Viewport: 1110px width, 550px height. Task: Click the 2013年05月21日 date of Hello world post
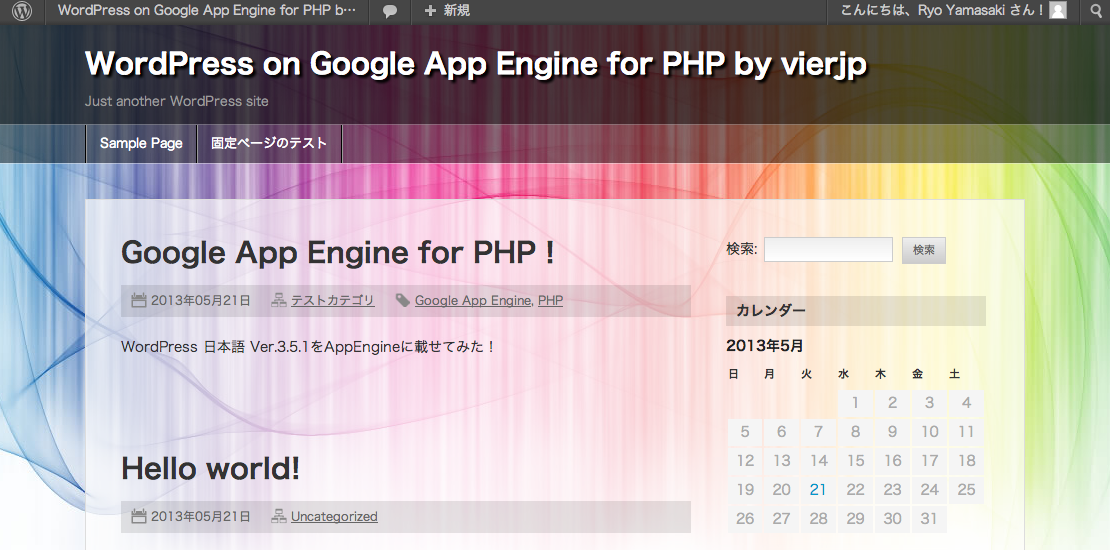point(200,516)
